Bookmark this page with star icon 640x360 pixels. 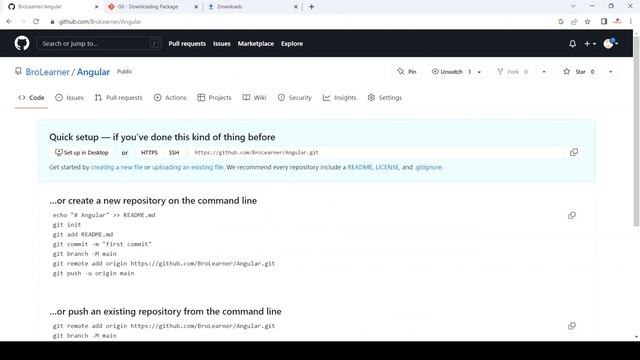click(587, 22)
